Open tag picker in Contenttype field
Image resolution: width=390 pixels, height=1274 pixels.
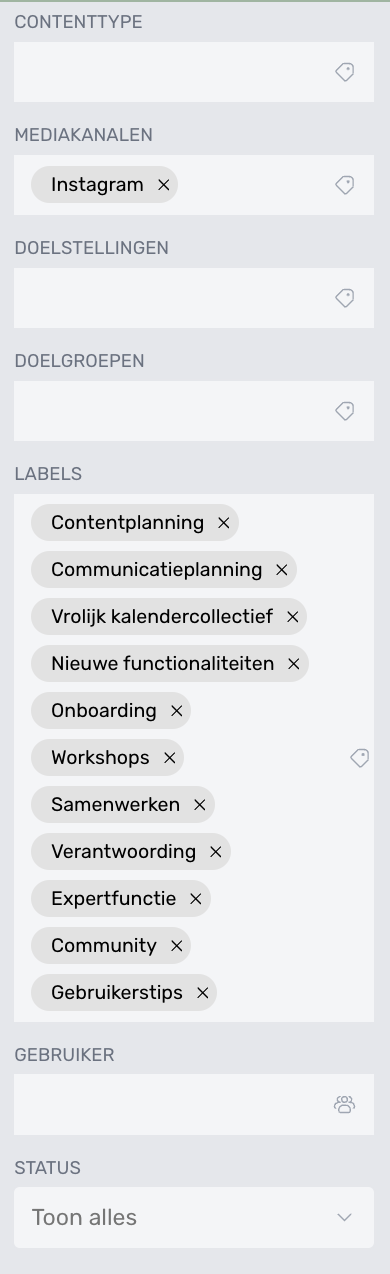point(344,72)
